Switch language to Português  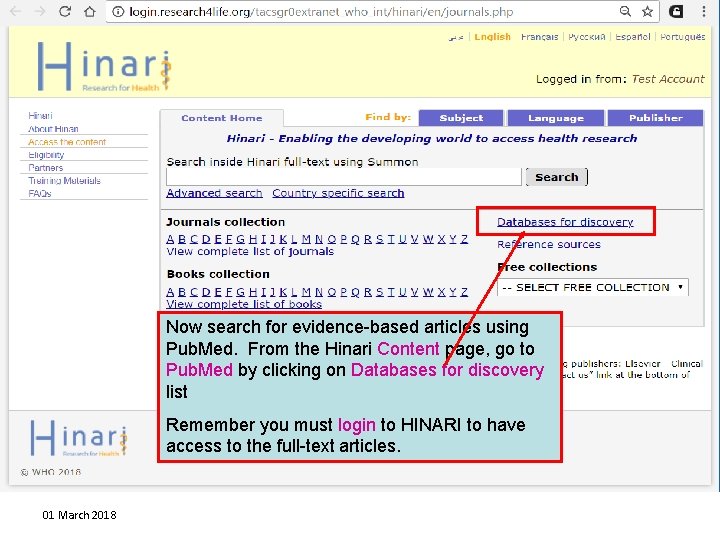tap(682, 37)
